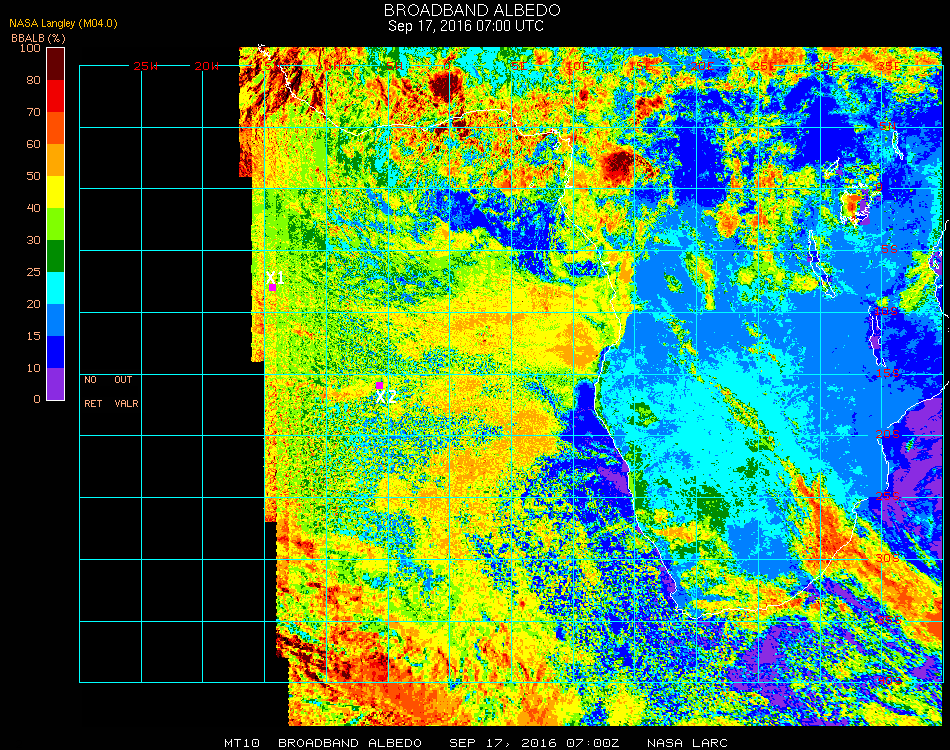Image resolution: width=950 pixels, height=750 pixels.
Task: Click the 'NASA Langley (M04.0)' label
Action: click(x=63, y=23)
